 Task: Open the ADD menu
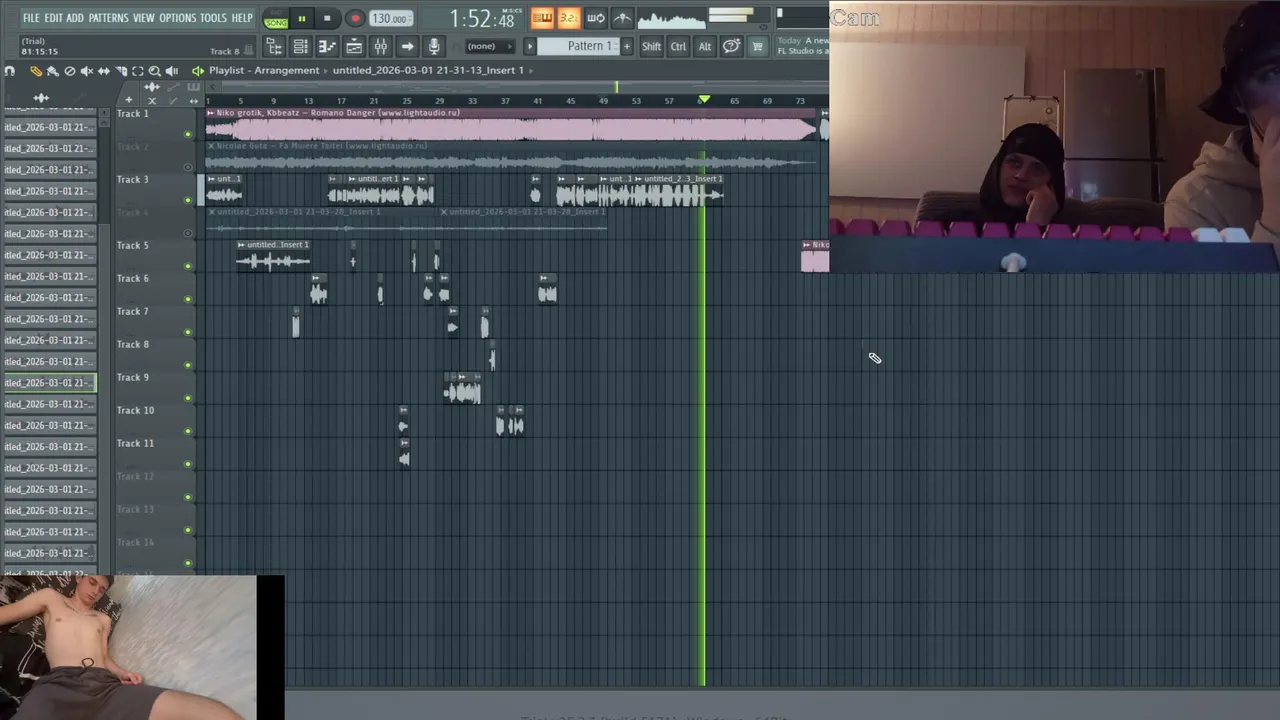(75, 18)
